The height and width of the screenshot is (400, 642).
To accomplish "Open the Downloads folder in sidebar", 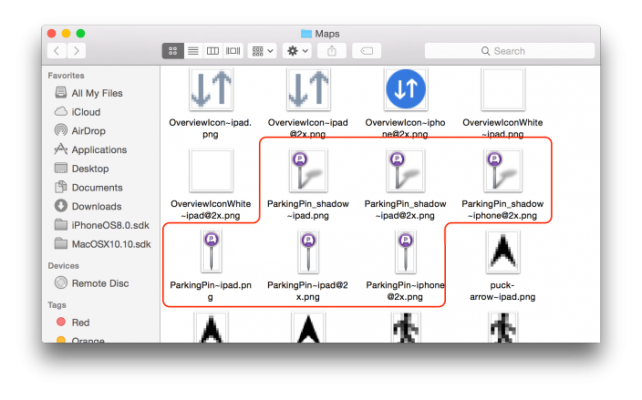I will (x=96, y=206).
